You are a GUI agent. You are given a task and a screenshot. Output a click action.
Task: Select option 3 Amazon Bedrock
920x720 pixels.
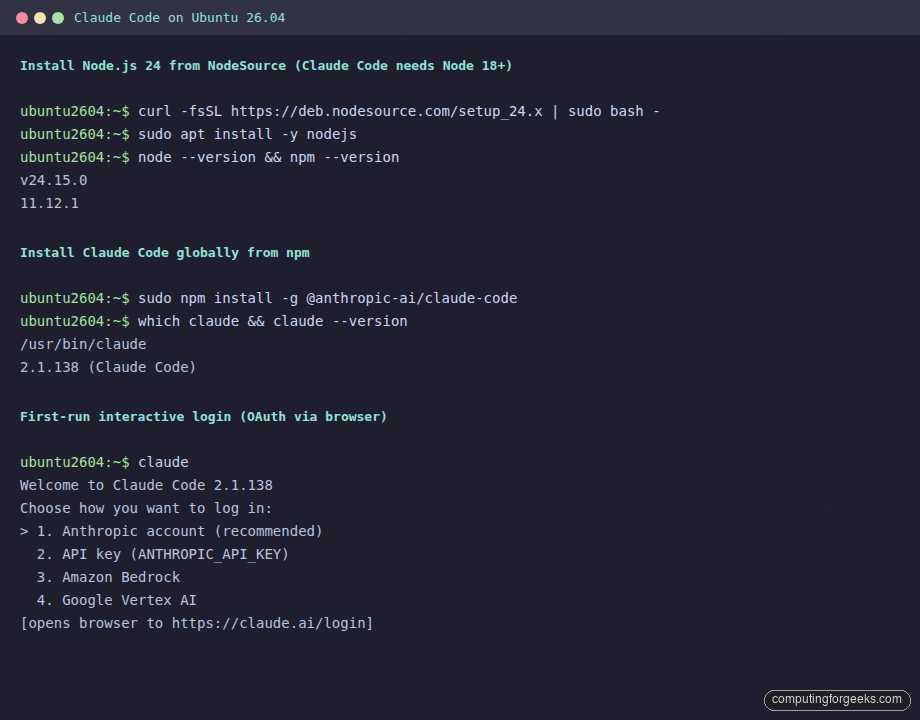[108, 577]
